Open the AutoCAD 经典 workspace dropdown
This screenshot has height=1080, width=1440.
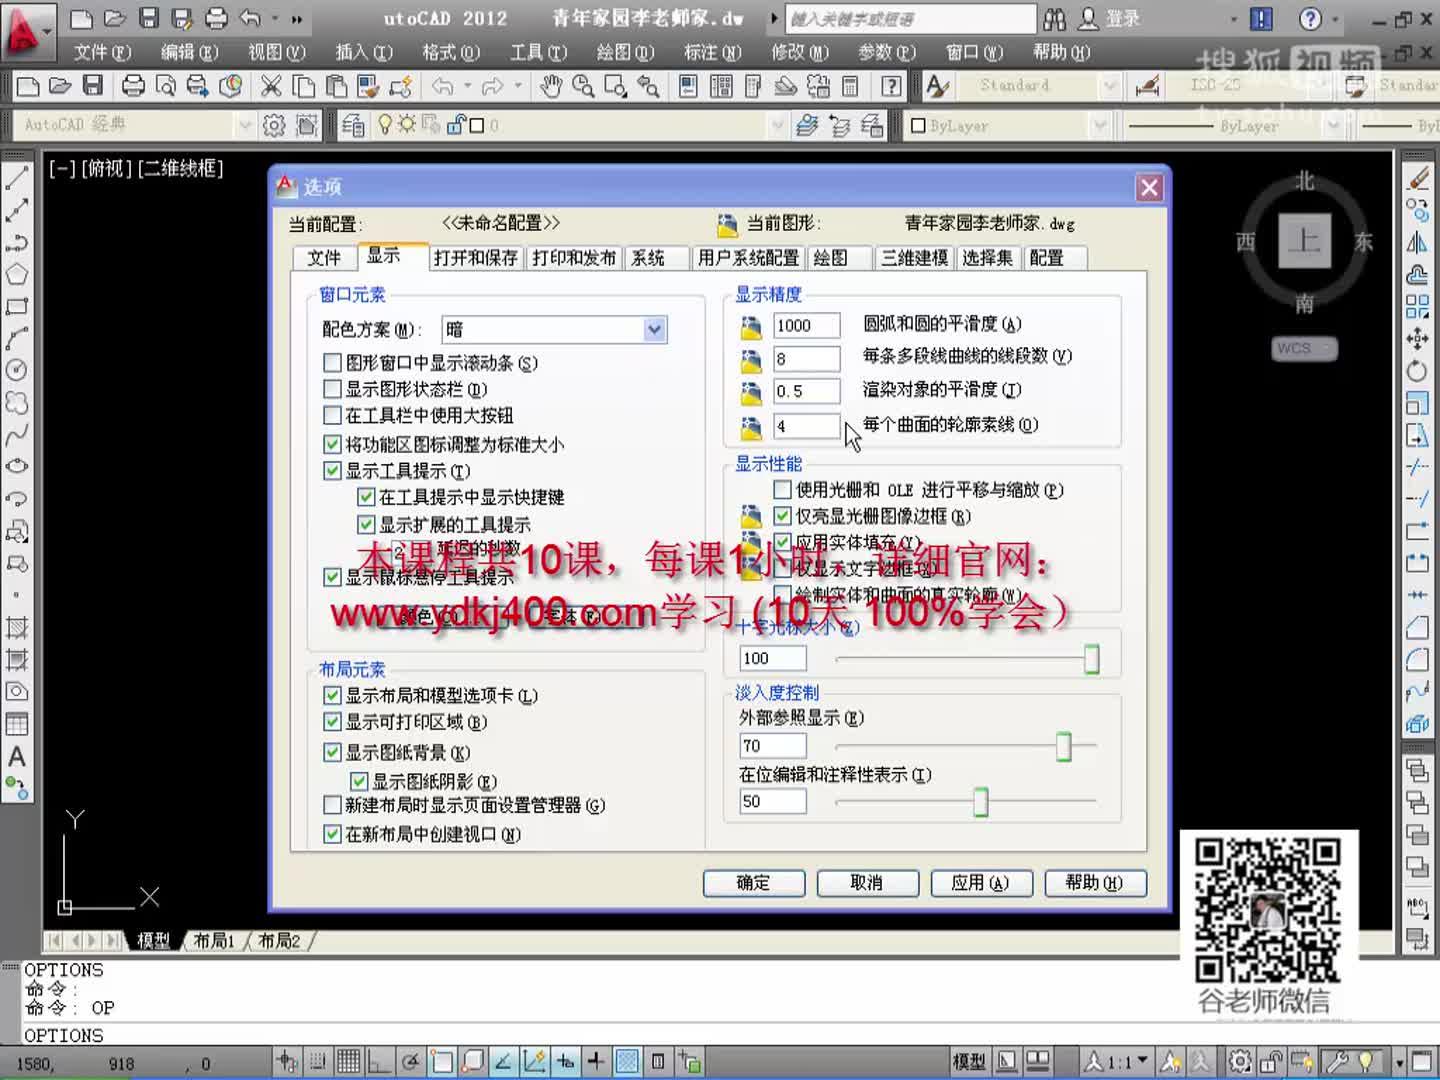pyautogui.click(x=246, y=126)
